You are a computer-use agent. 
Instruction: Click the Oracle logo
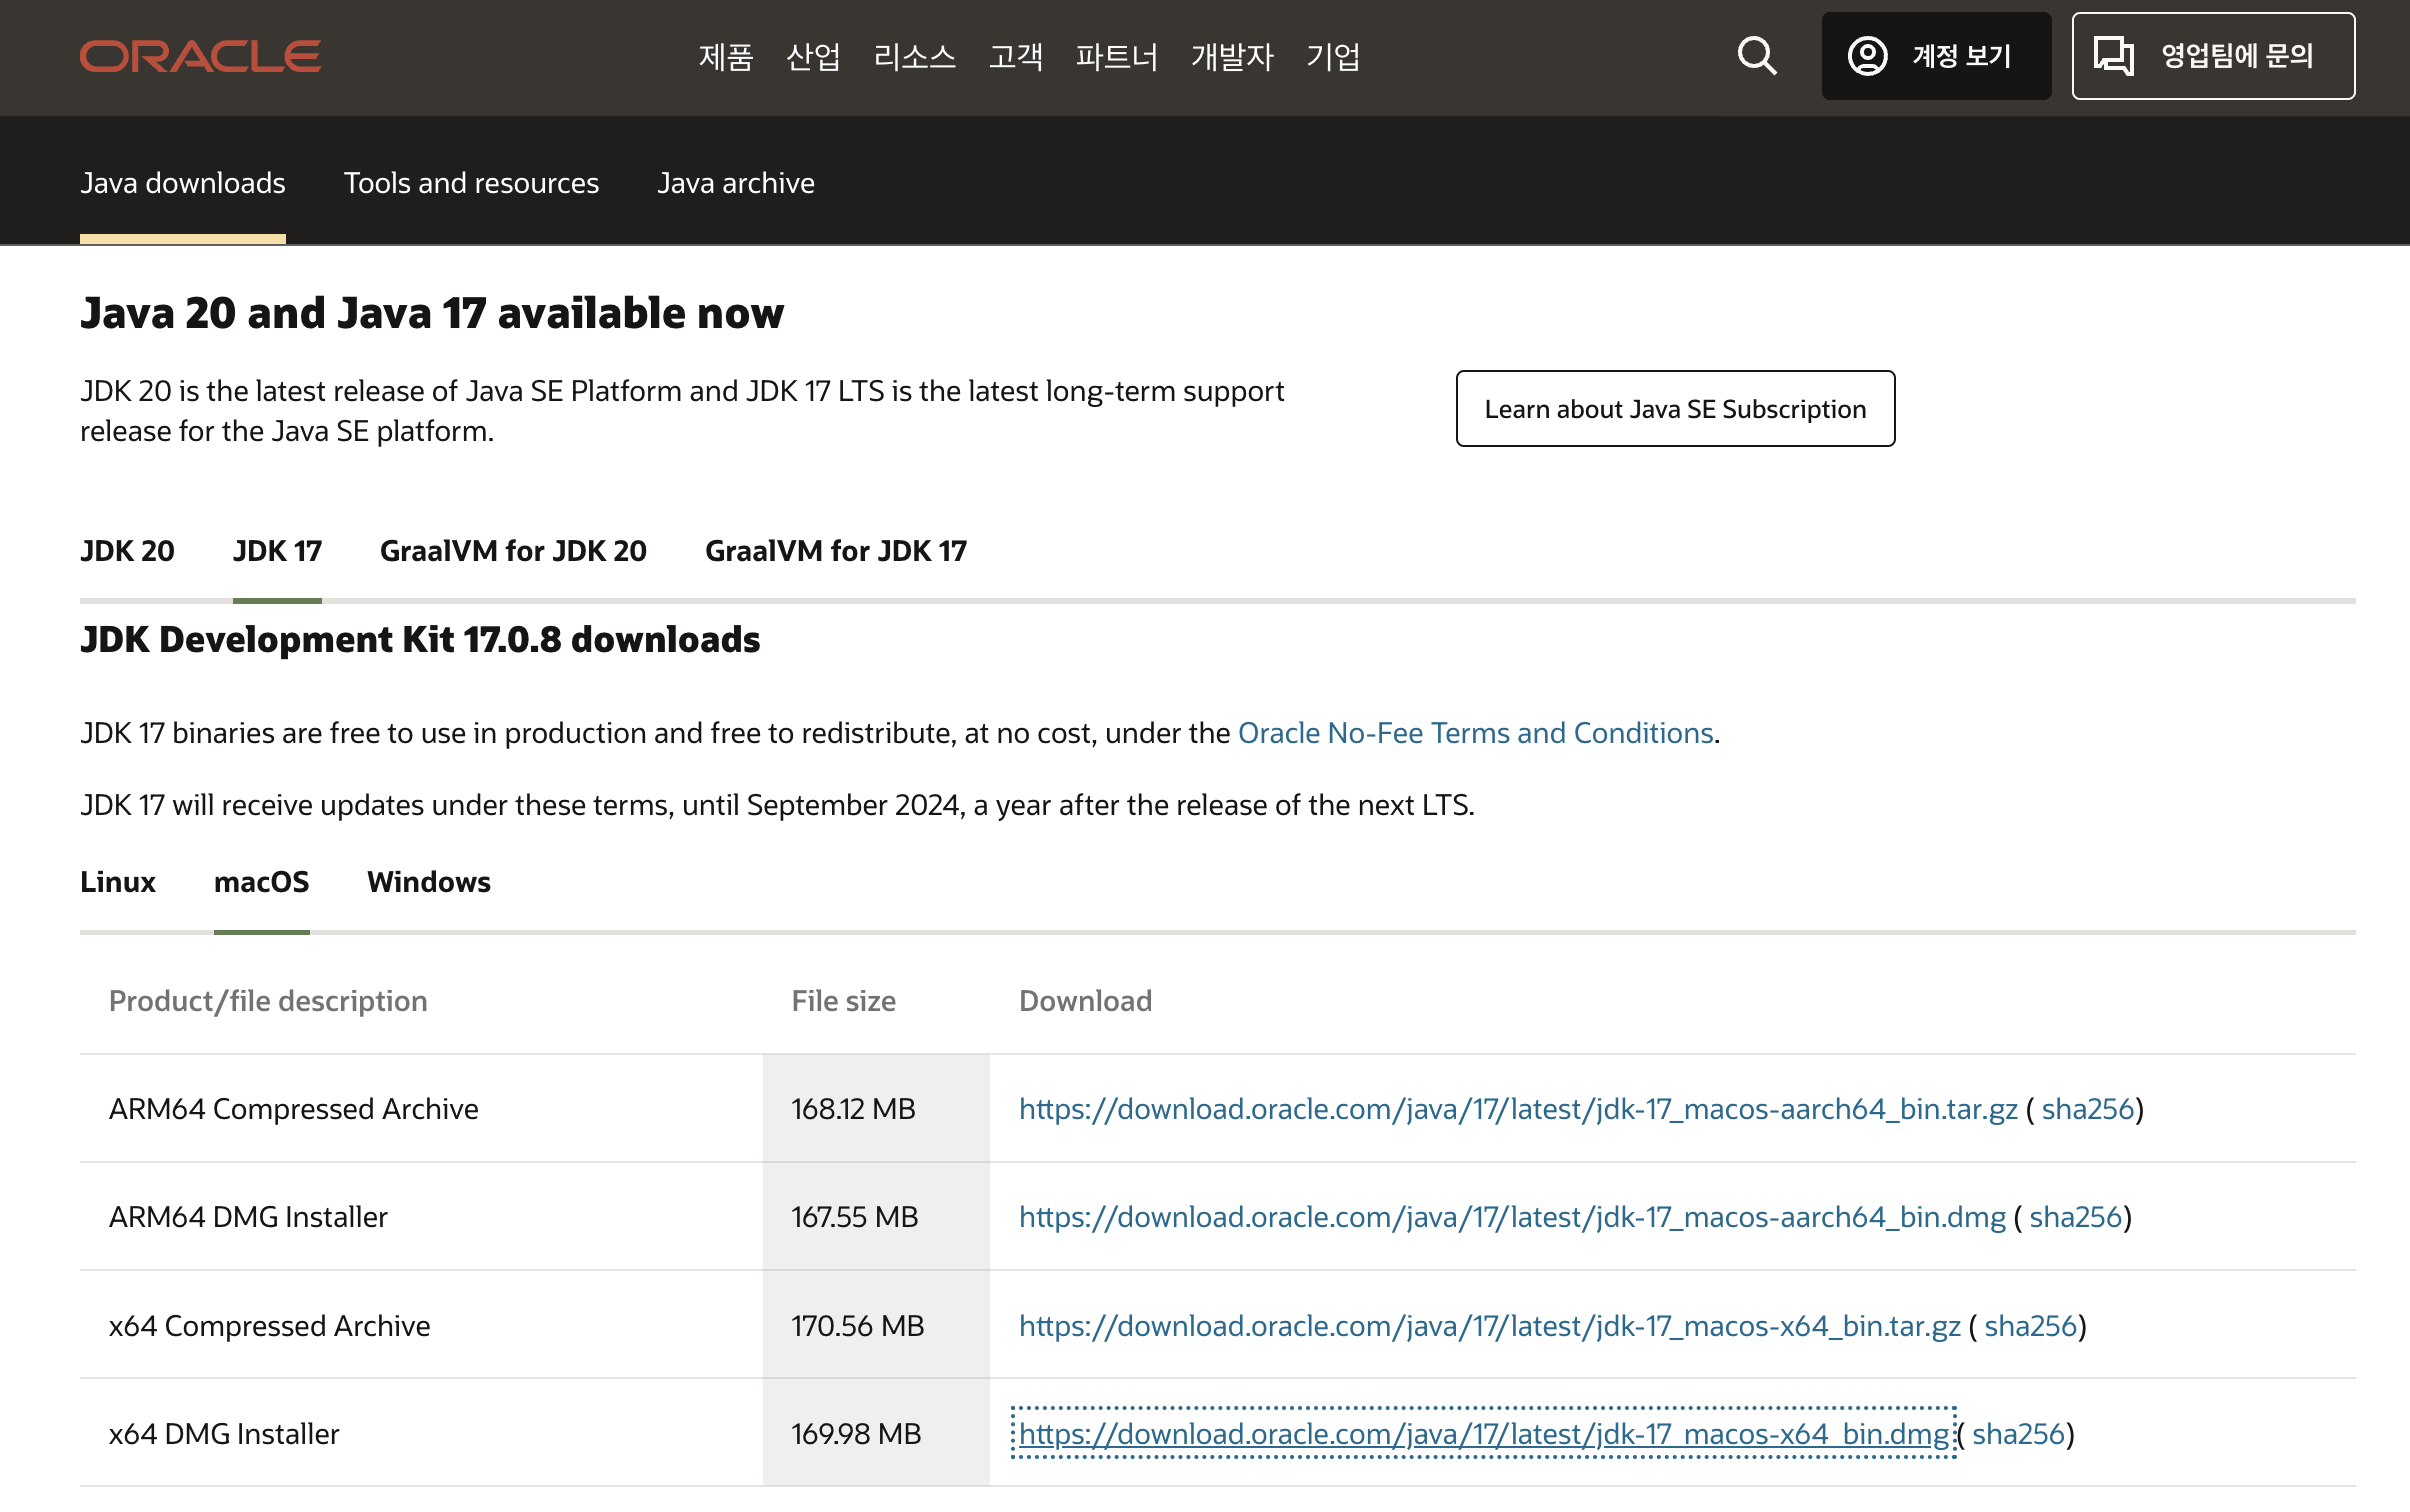[199, 56]
